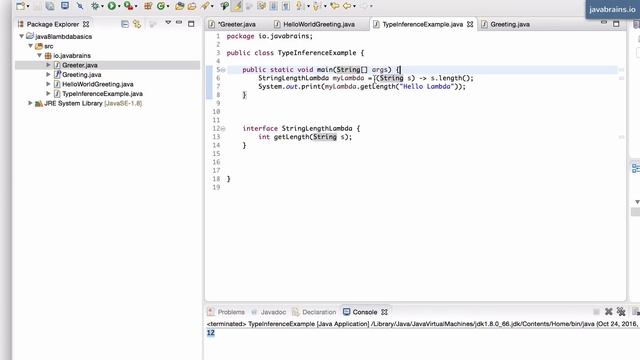Click the console output value 12
The width and height of the screenshot is (640, 360).
211,333
